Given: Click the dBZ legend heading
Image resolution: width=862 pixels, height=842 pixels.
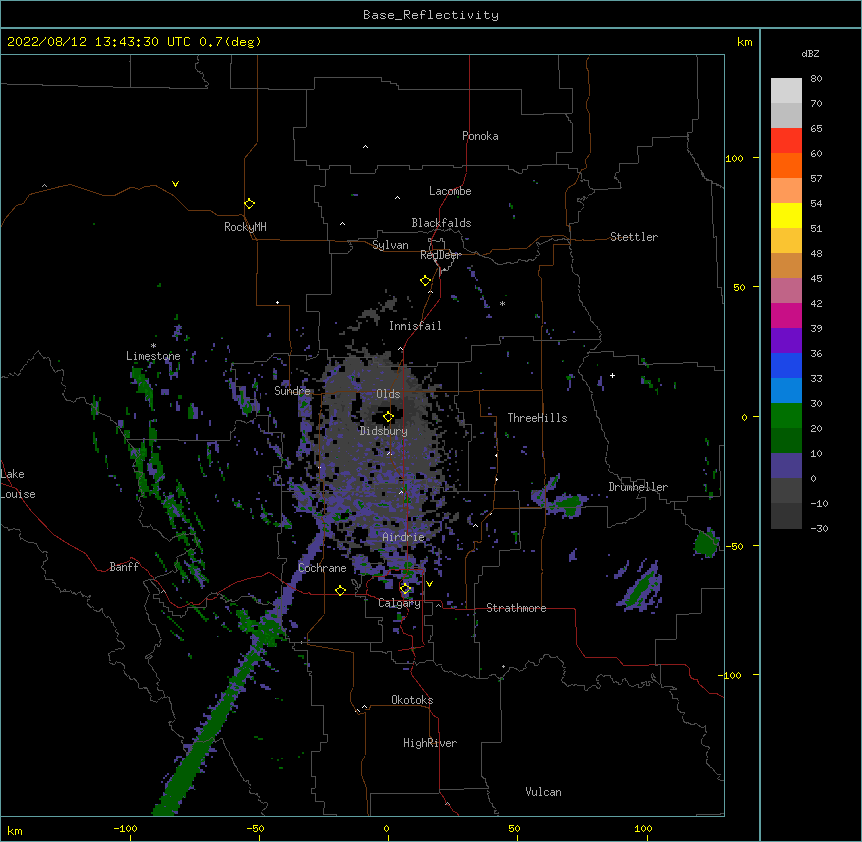Looking at the screenshot, I should coord(810,53).
